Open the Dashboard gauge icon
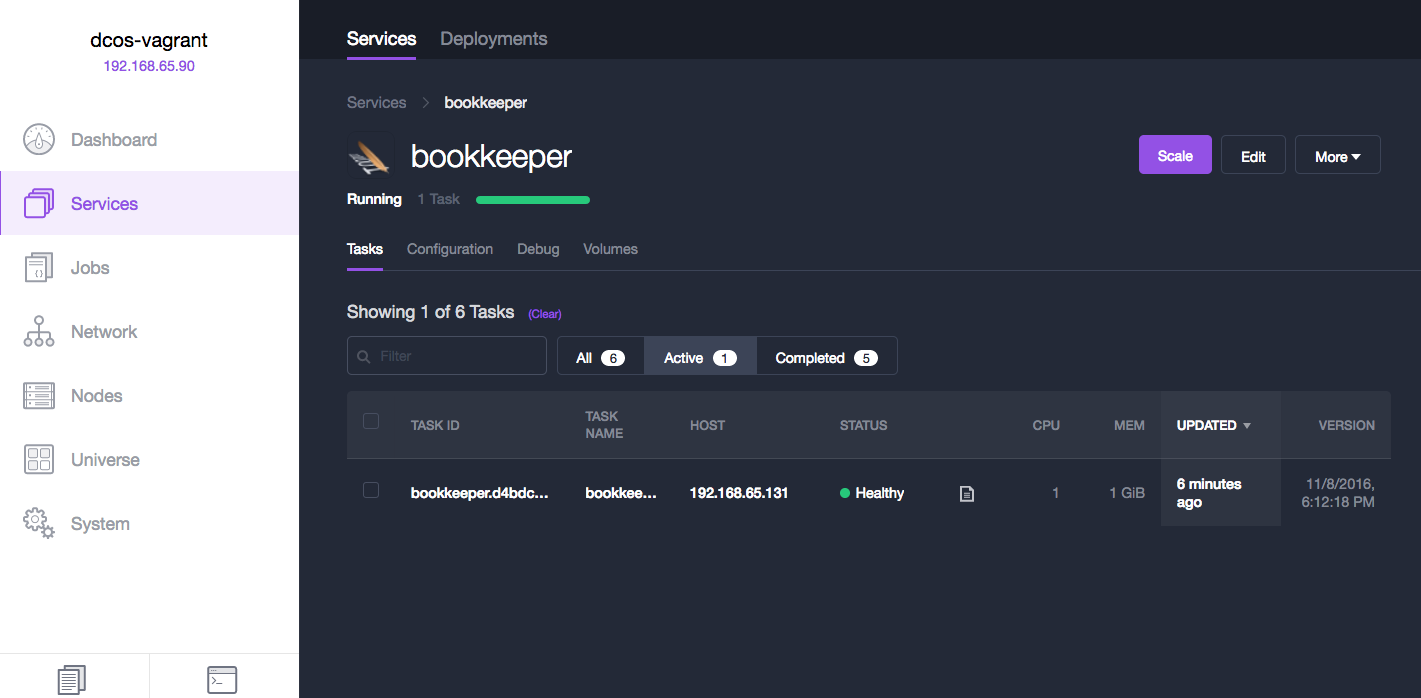This screenshot has height=698, width=1421. click(x=39, y=140)
